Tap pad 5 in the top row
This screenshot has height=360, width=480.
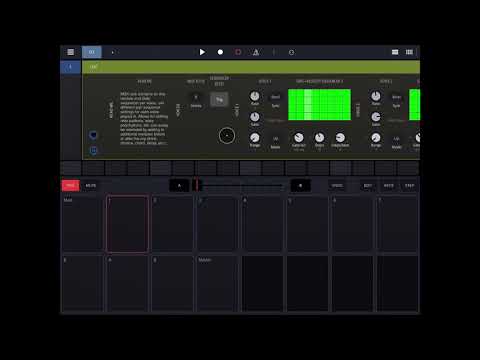click(307, 223)
